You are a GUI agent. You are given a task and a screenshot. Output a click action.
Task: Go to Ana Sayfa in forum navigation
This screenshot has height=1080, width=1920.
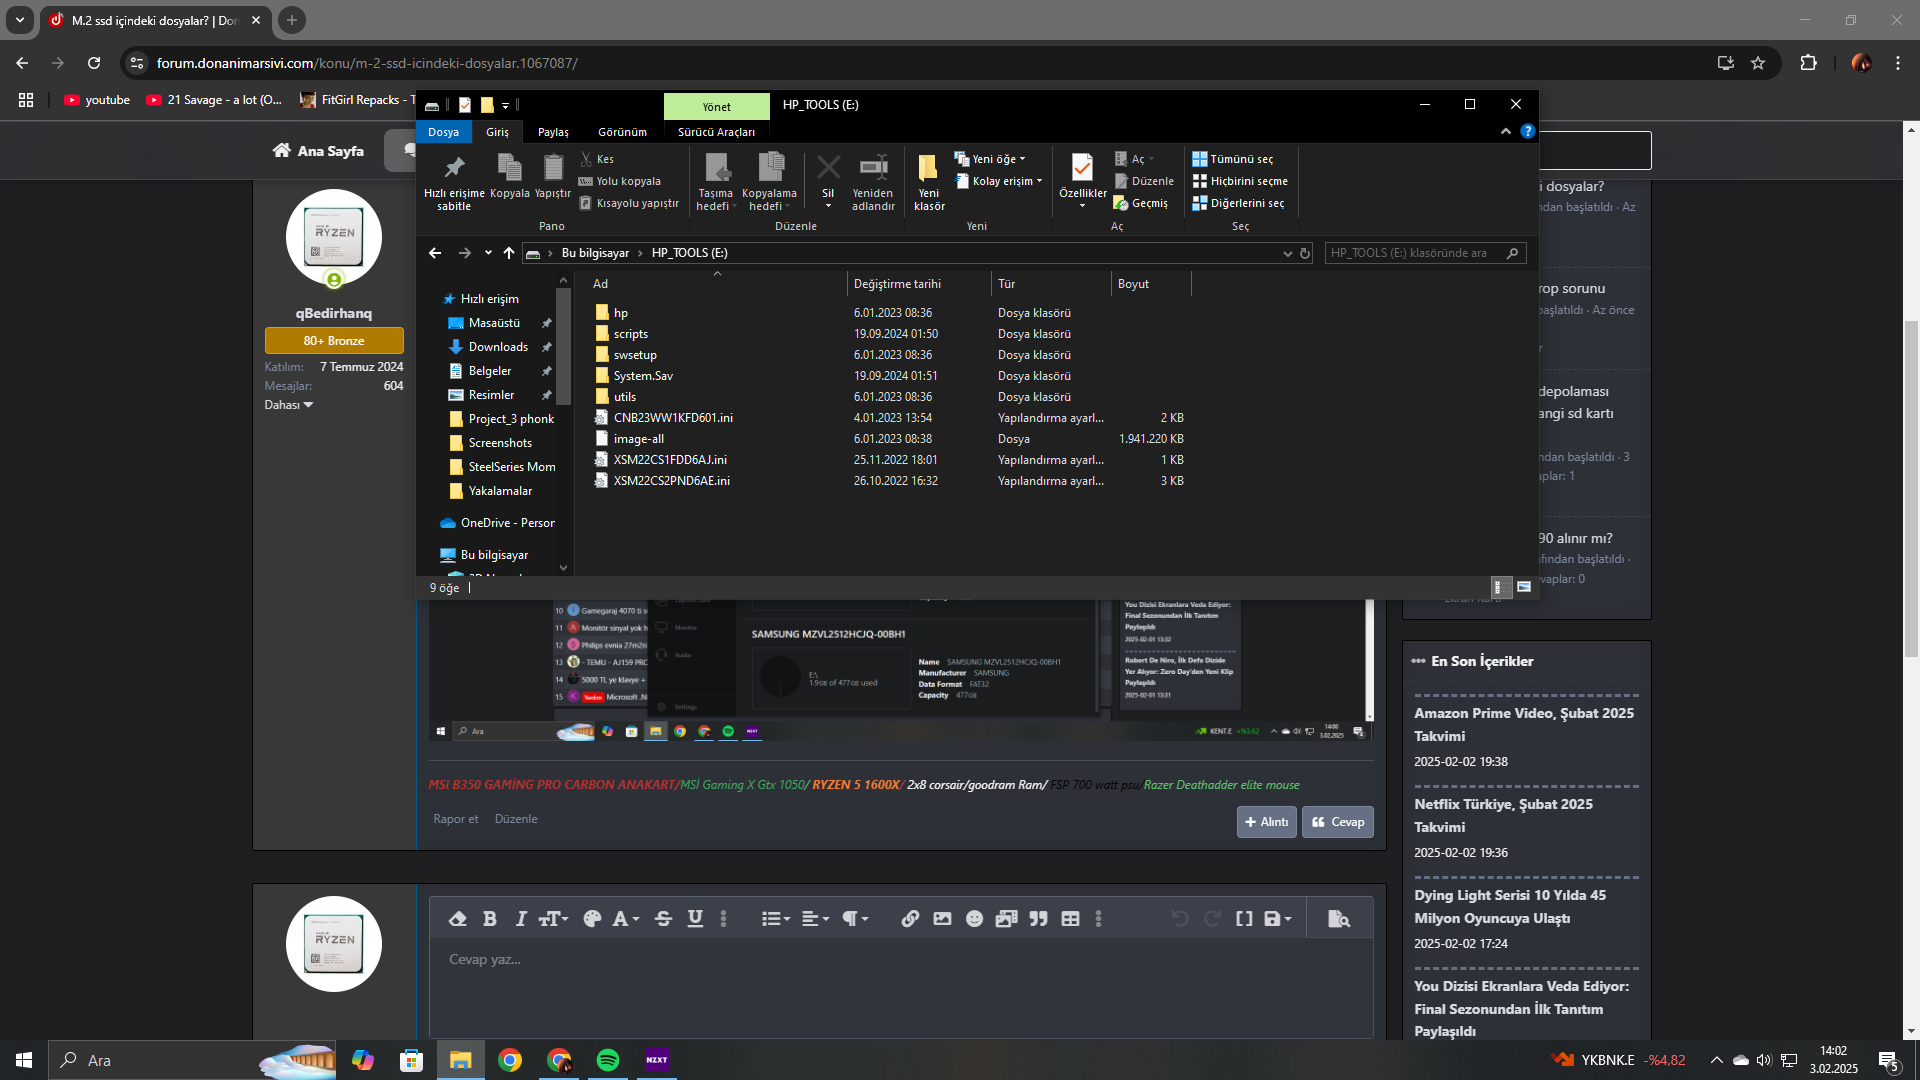click(x=318, y=151)
